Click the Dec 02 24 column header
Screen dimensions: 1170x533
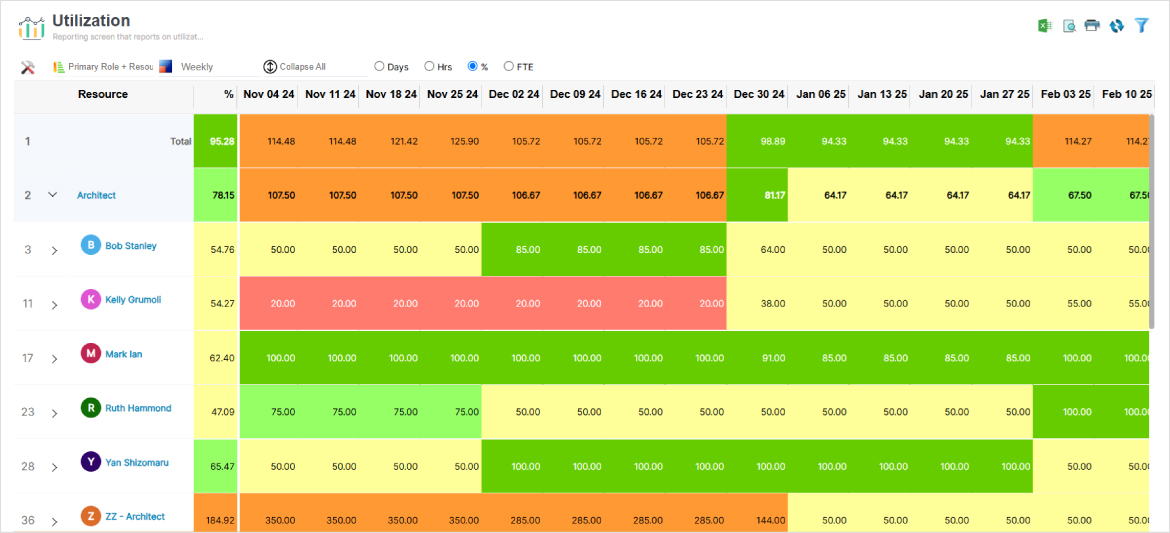(513, 95)
